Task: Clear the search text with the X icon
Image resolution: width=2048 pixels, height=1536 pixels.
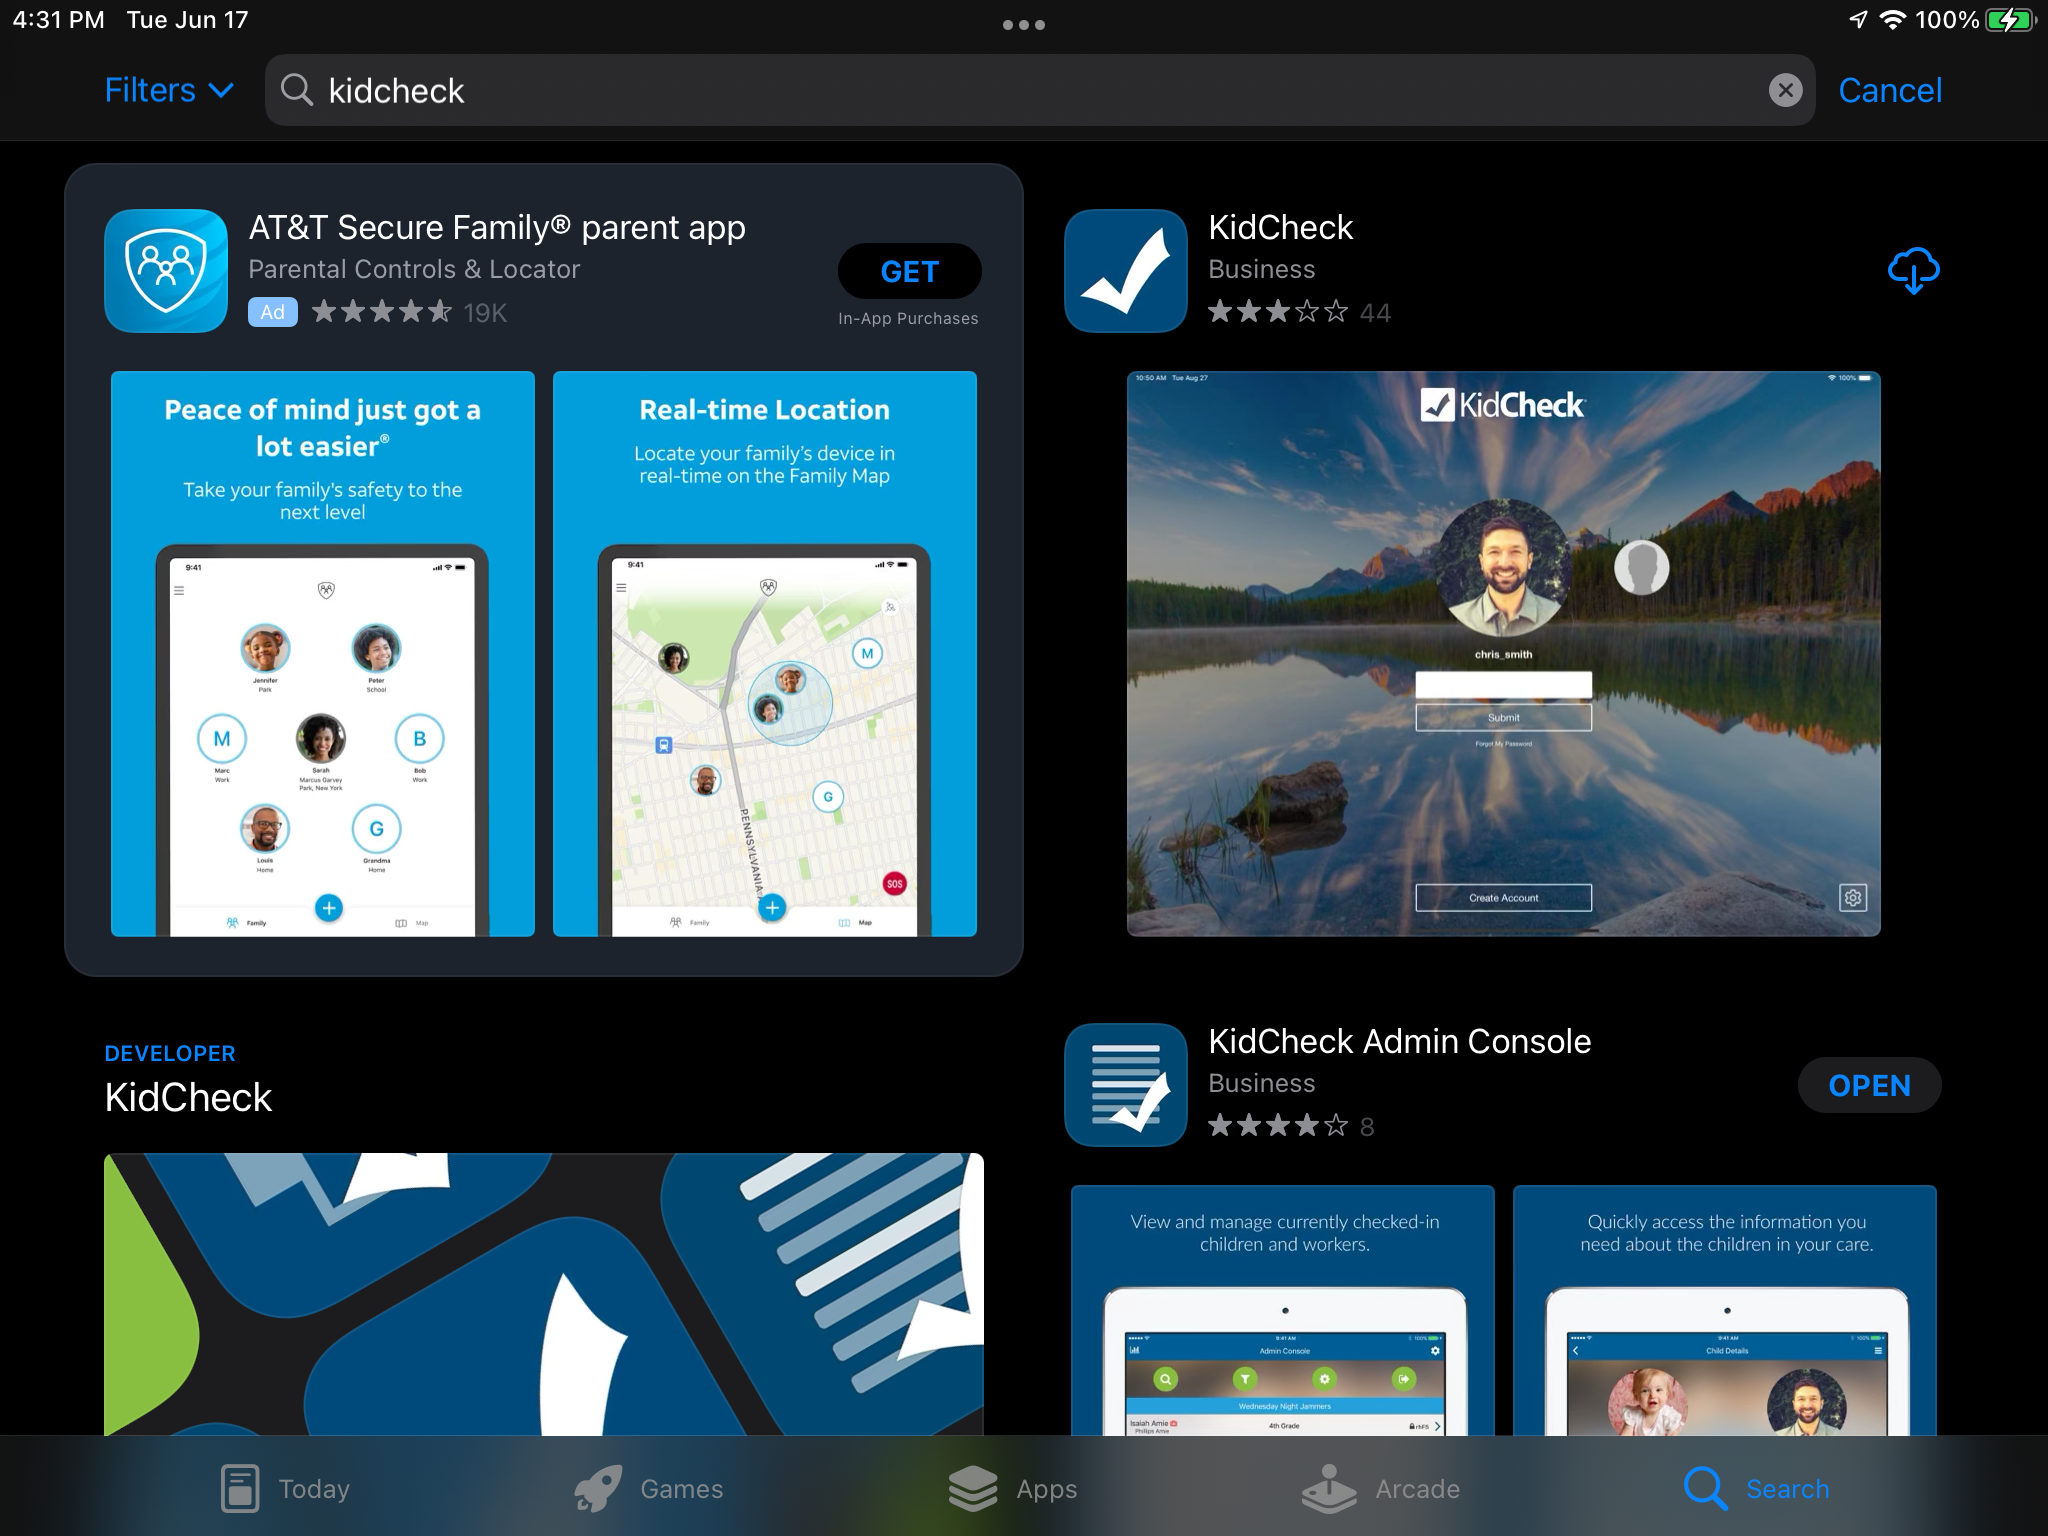Action: click(1785, 90)
